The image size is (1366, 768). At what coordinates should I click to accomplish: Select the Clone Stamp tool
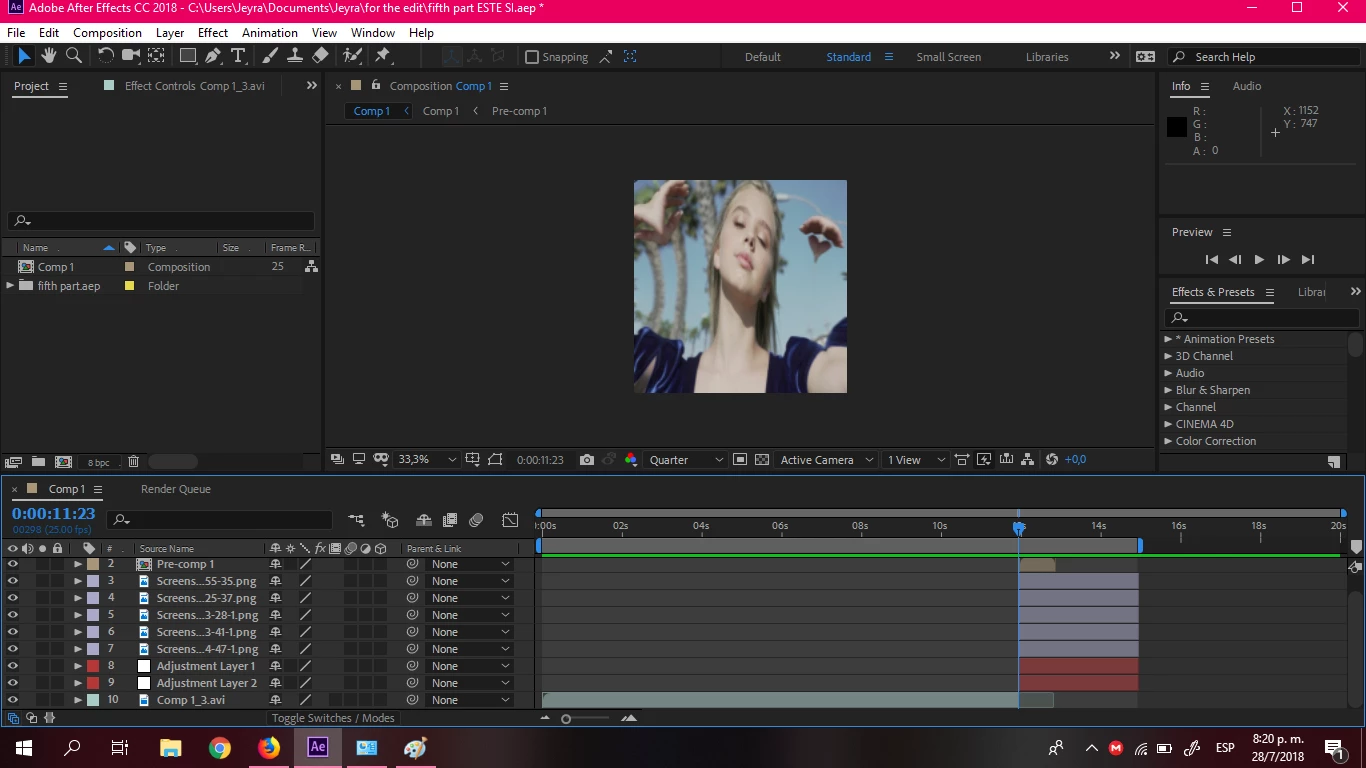coord(295,56)
